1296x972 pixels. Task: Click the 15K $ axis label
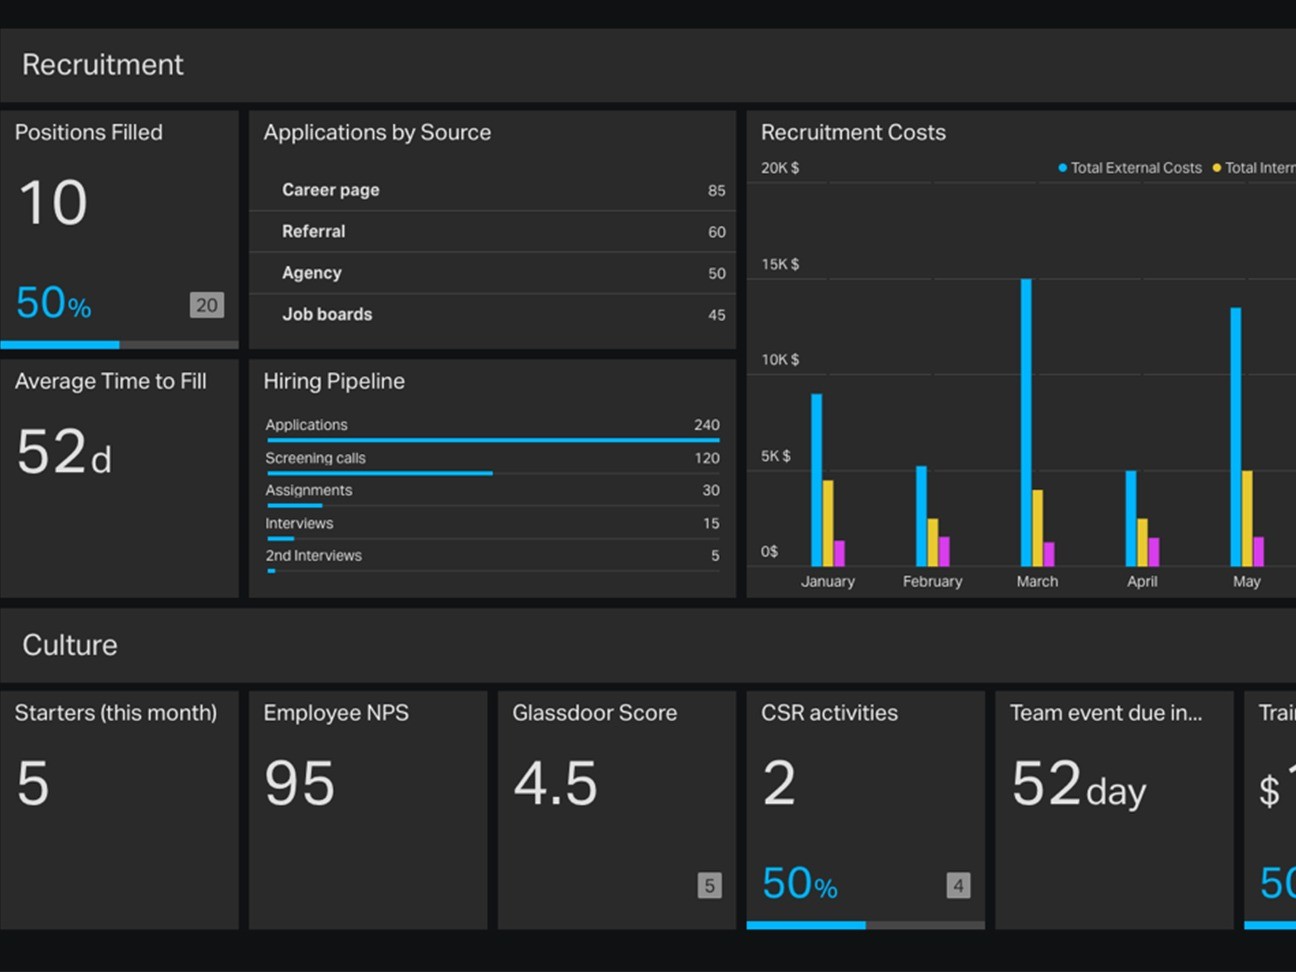(780, 264)
